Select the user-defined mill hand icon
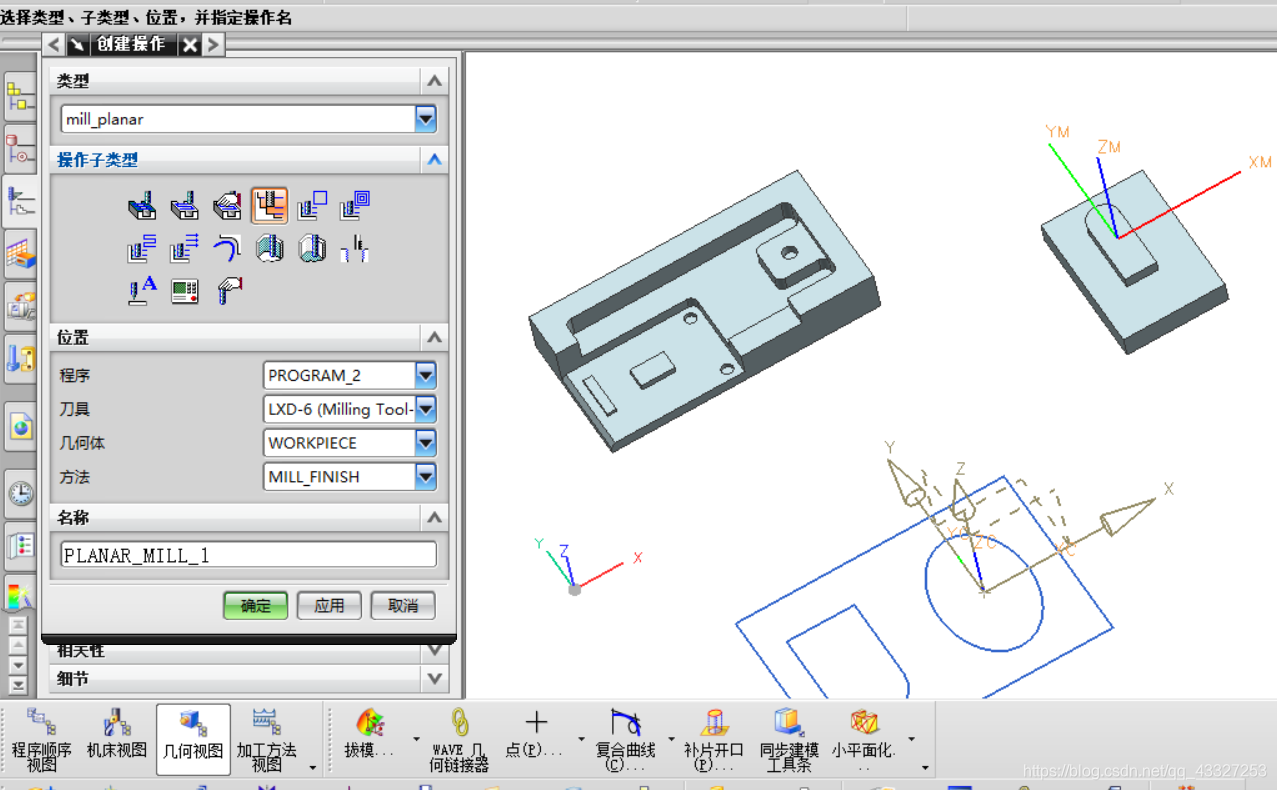 227,291
